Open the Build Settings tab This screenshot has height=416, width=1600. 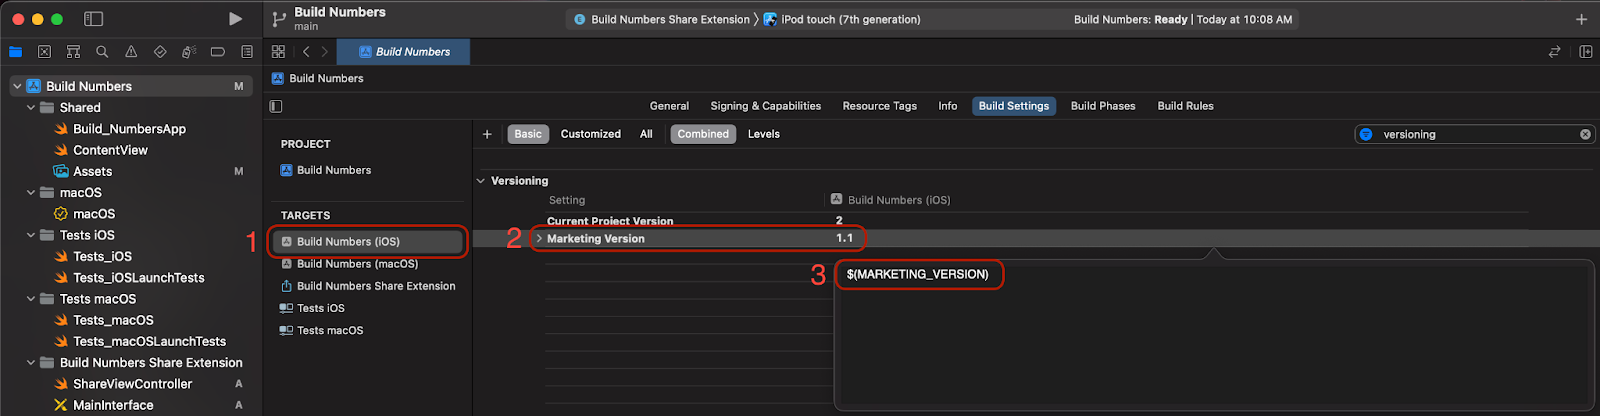pyautogui.click(x=1014, y=106)
